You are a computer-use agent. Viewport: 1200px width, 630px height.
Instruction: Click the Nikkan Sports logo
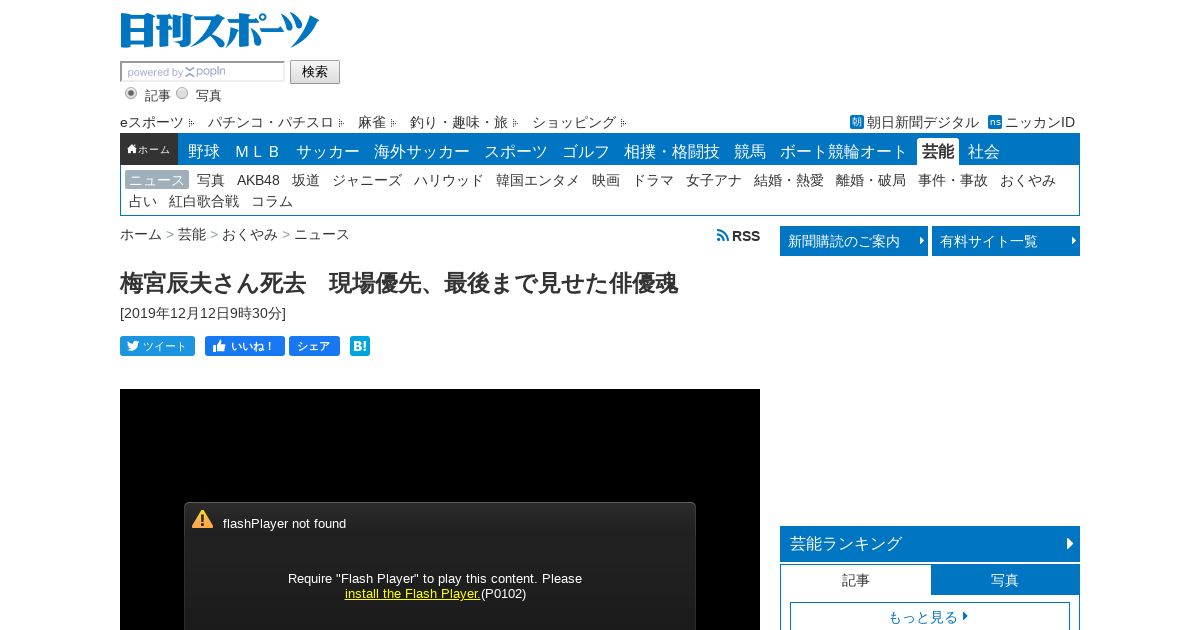click(219, 30)
